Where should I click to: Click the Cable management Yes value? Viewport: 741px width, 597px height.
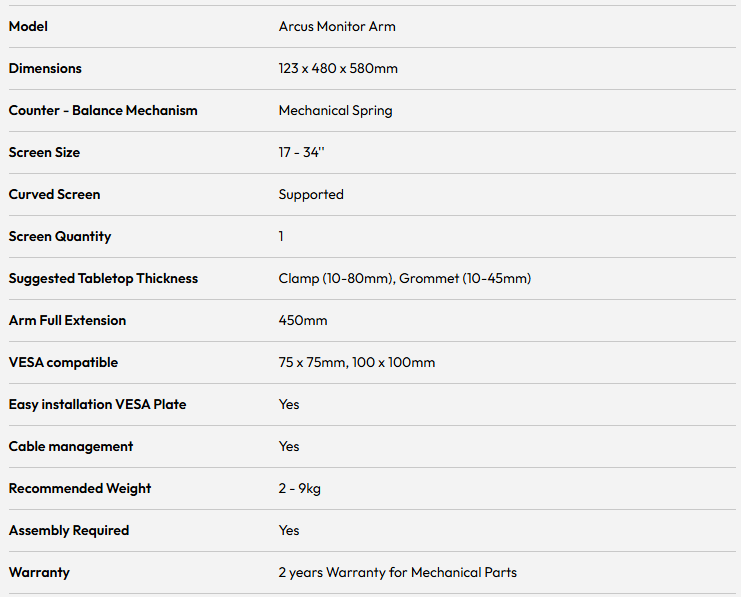pos(289,447)
